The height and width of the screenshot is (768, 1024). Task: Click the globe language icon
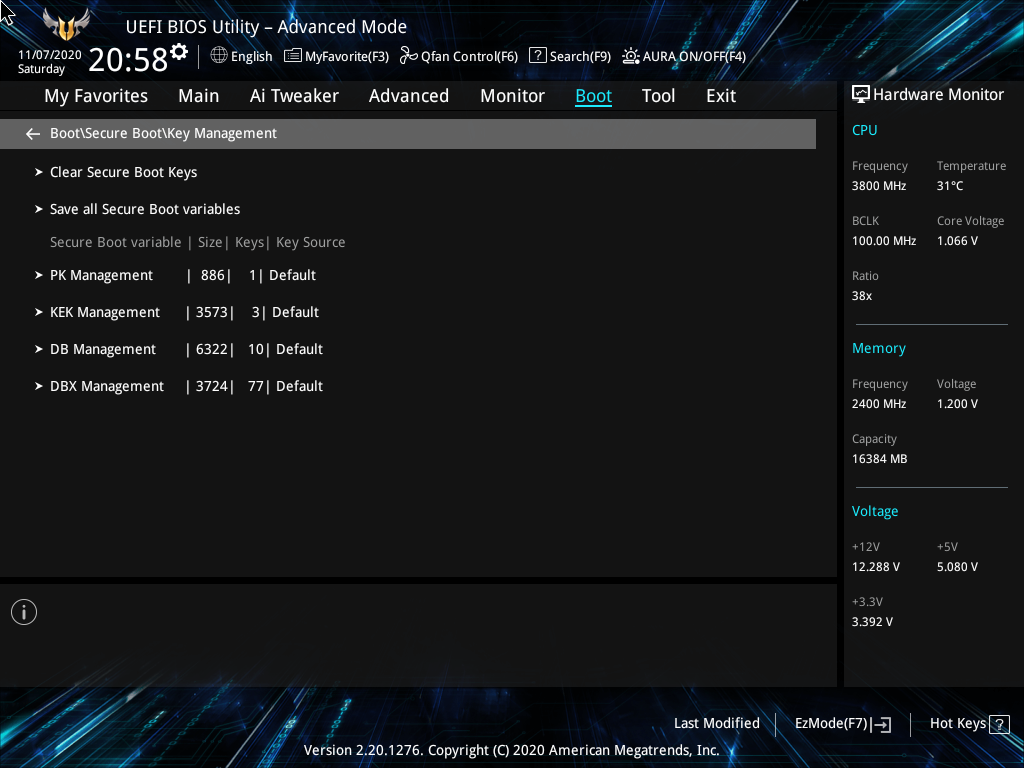click(219, 56)
